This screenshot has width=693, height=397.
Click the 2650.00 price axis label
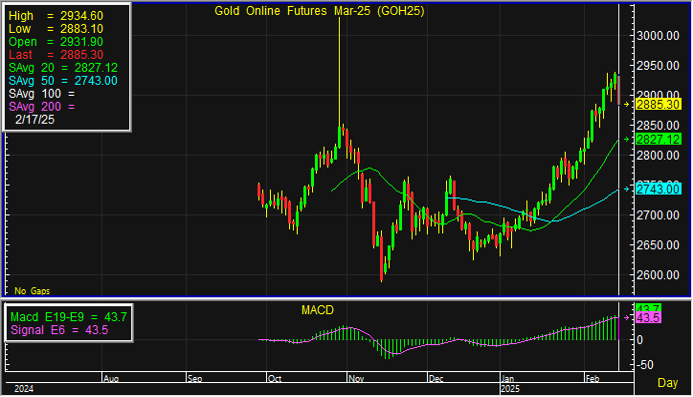tap(658, 245)
